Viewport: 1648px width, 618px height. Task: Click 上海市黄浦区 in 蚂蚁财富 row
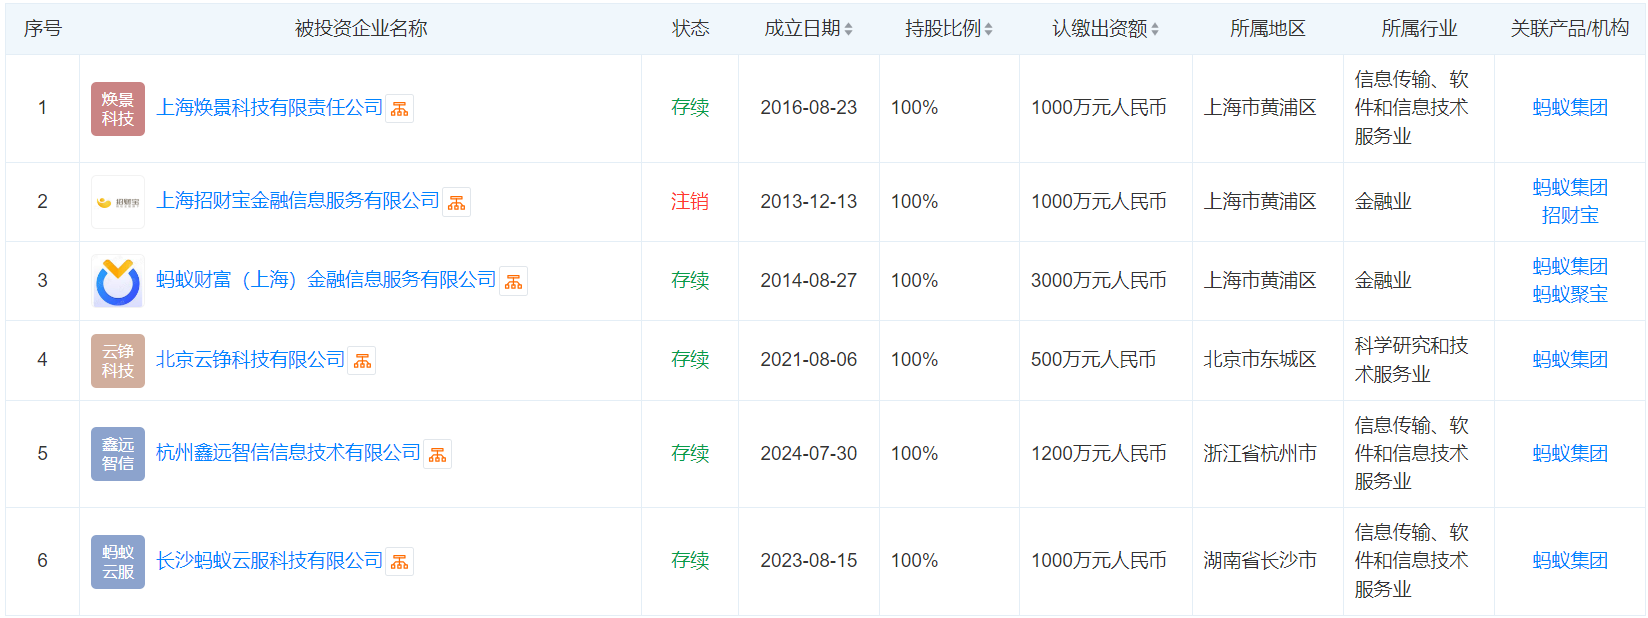pyautogui.click(x=1260, y=281)
